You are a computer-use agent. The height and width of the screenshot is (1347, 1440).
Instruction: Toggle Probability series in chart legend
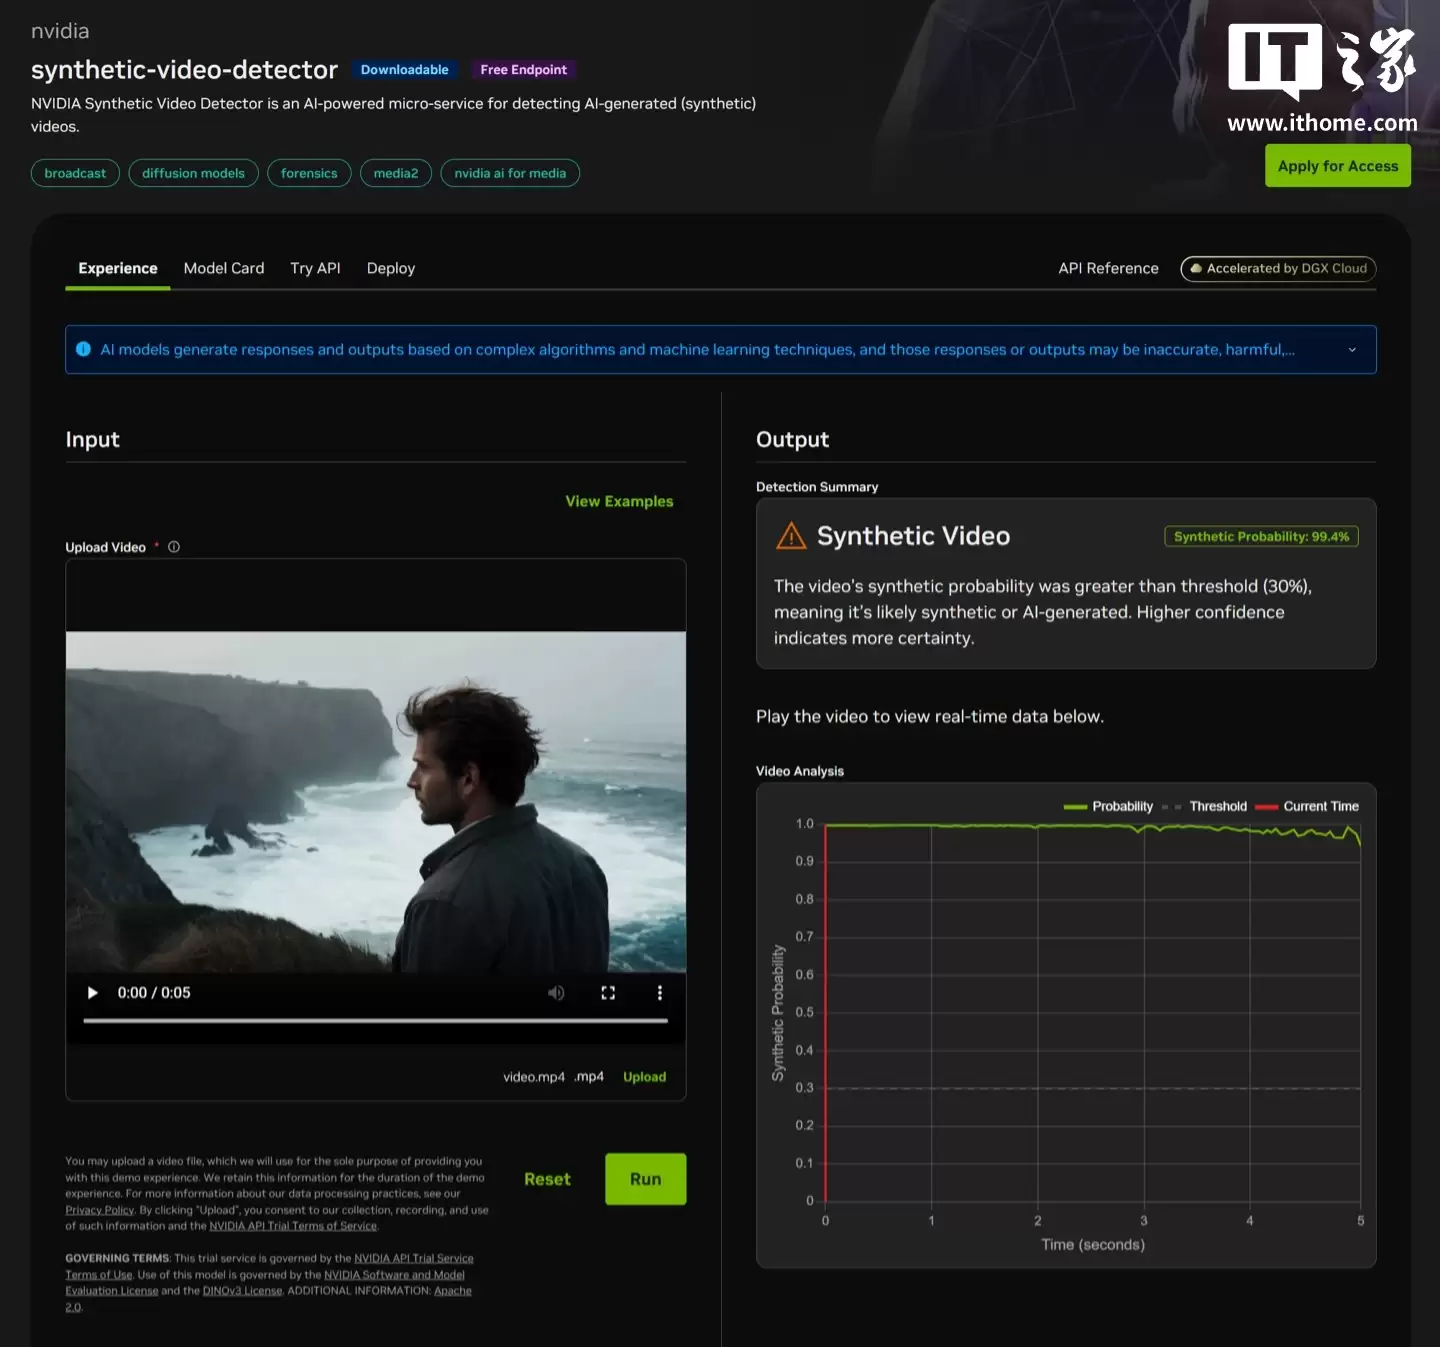(1109, 807)
